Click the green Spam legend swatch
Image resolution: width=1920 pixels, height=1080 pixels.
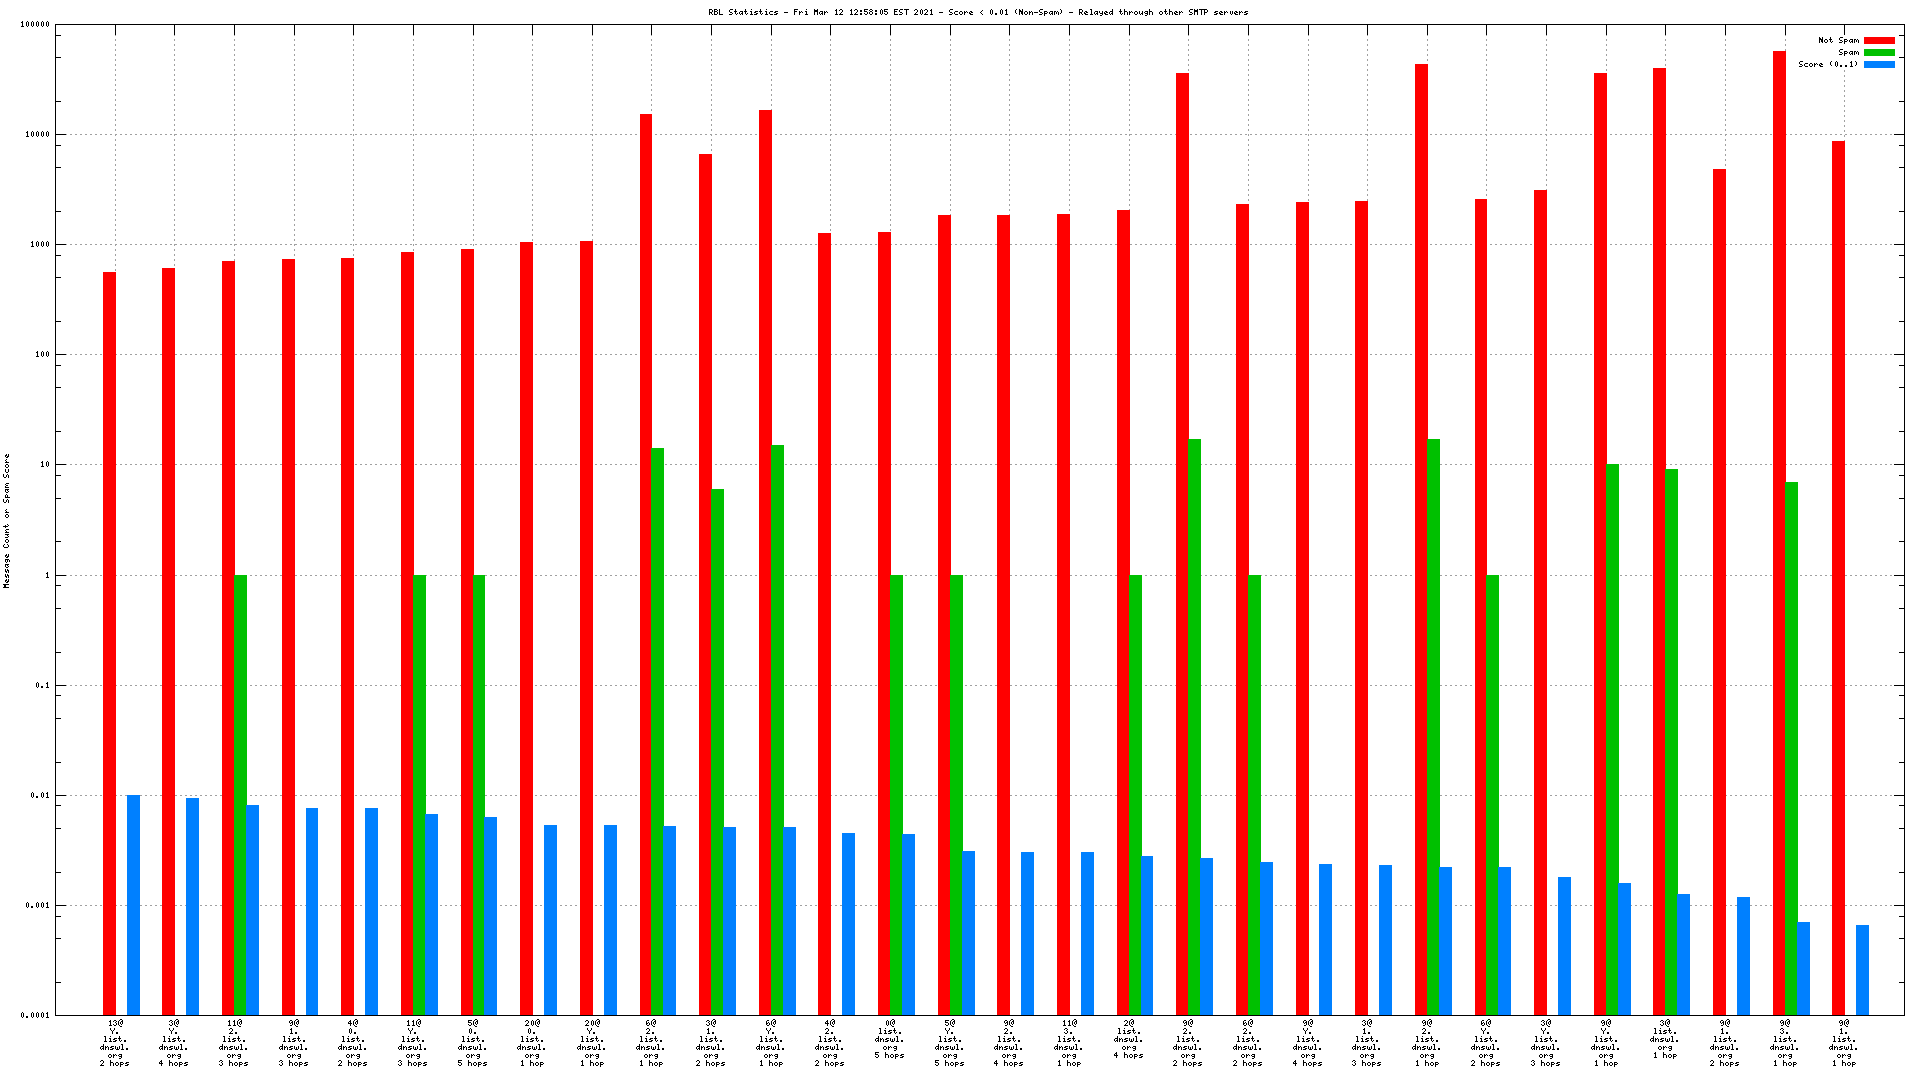(1879, 53)
